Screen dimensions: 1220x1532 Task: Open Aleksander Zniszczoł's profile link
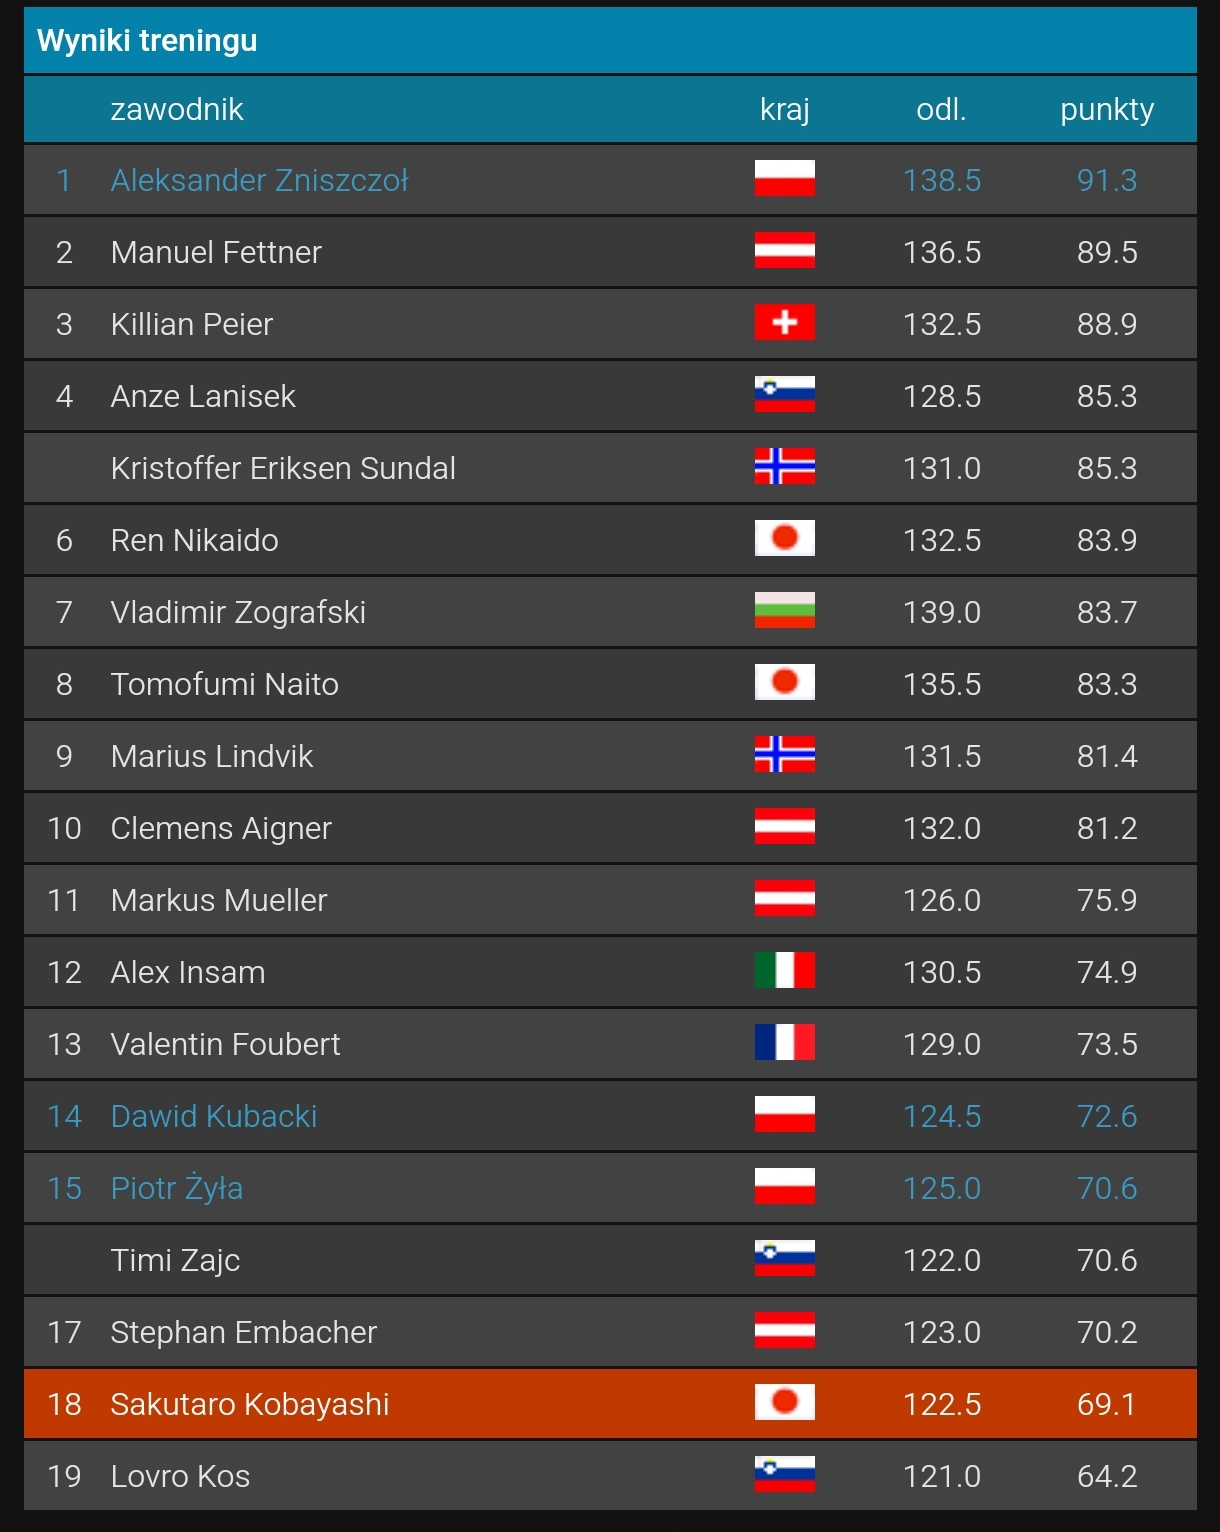[259, 180]
